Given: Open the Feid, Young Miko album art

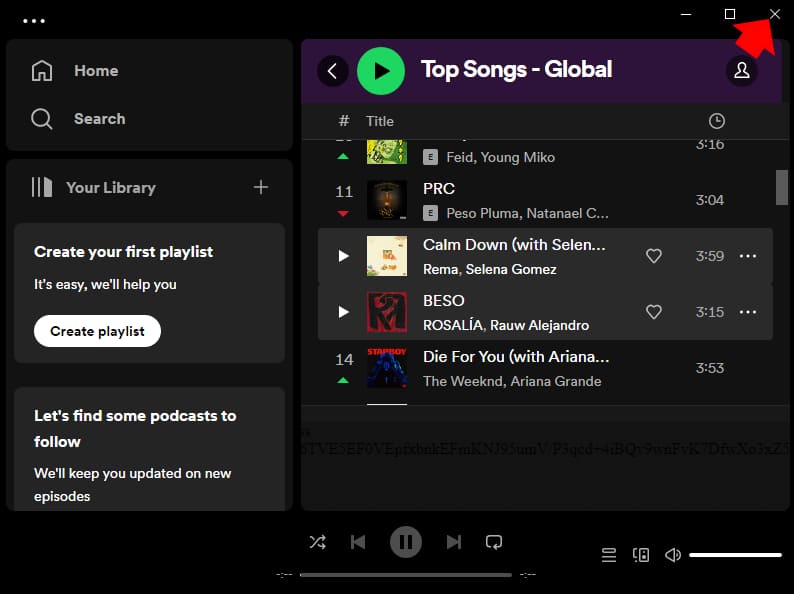Looking at the screenshot, I should tap(387, 151).
